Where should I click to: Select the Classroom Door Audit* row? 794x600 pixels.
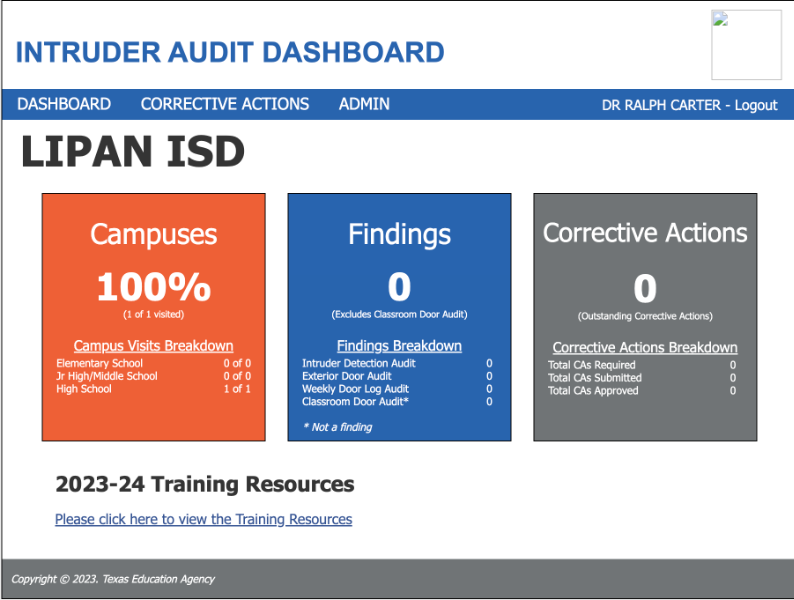tap(397, 402)
